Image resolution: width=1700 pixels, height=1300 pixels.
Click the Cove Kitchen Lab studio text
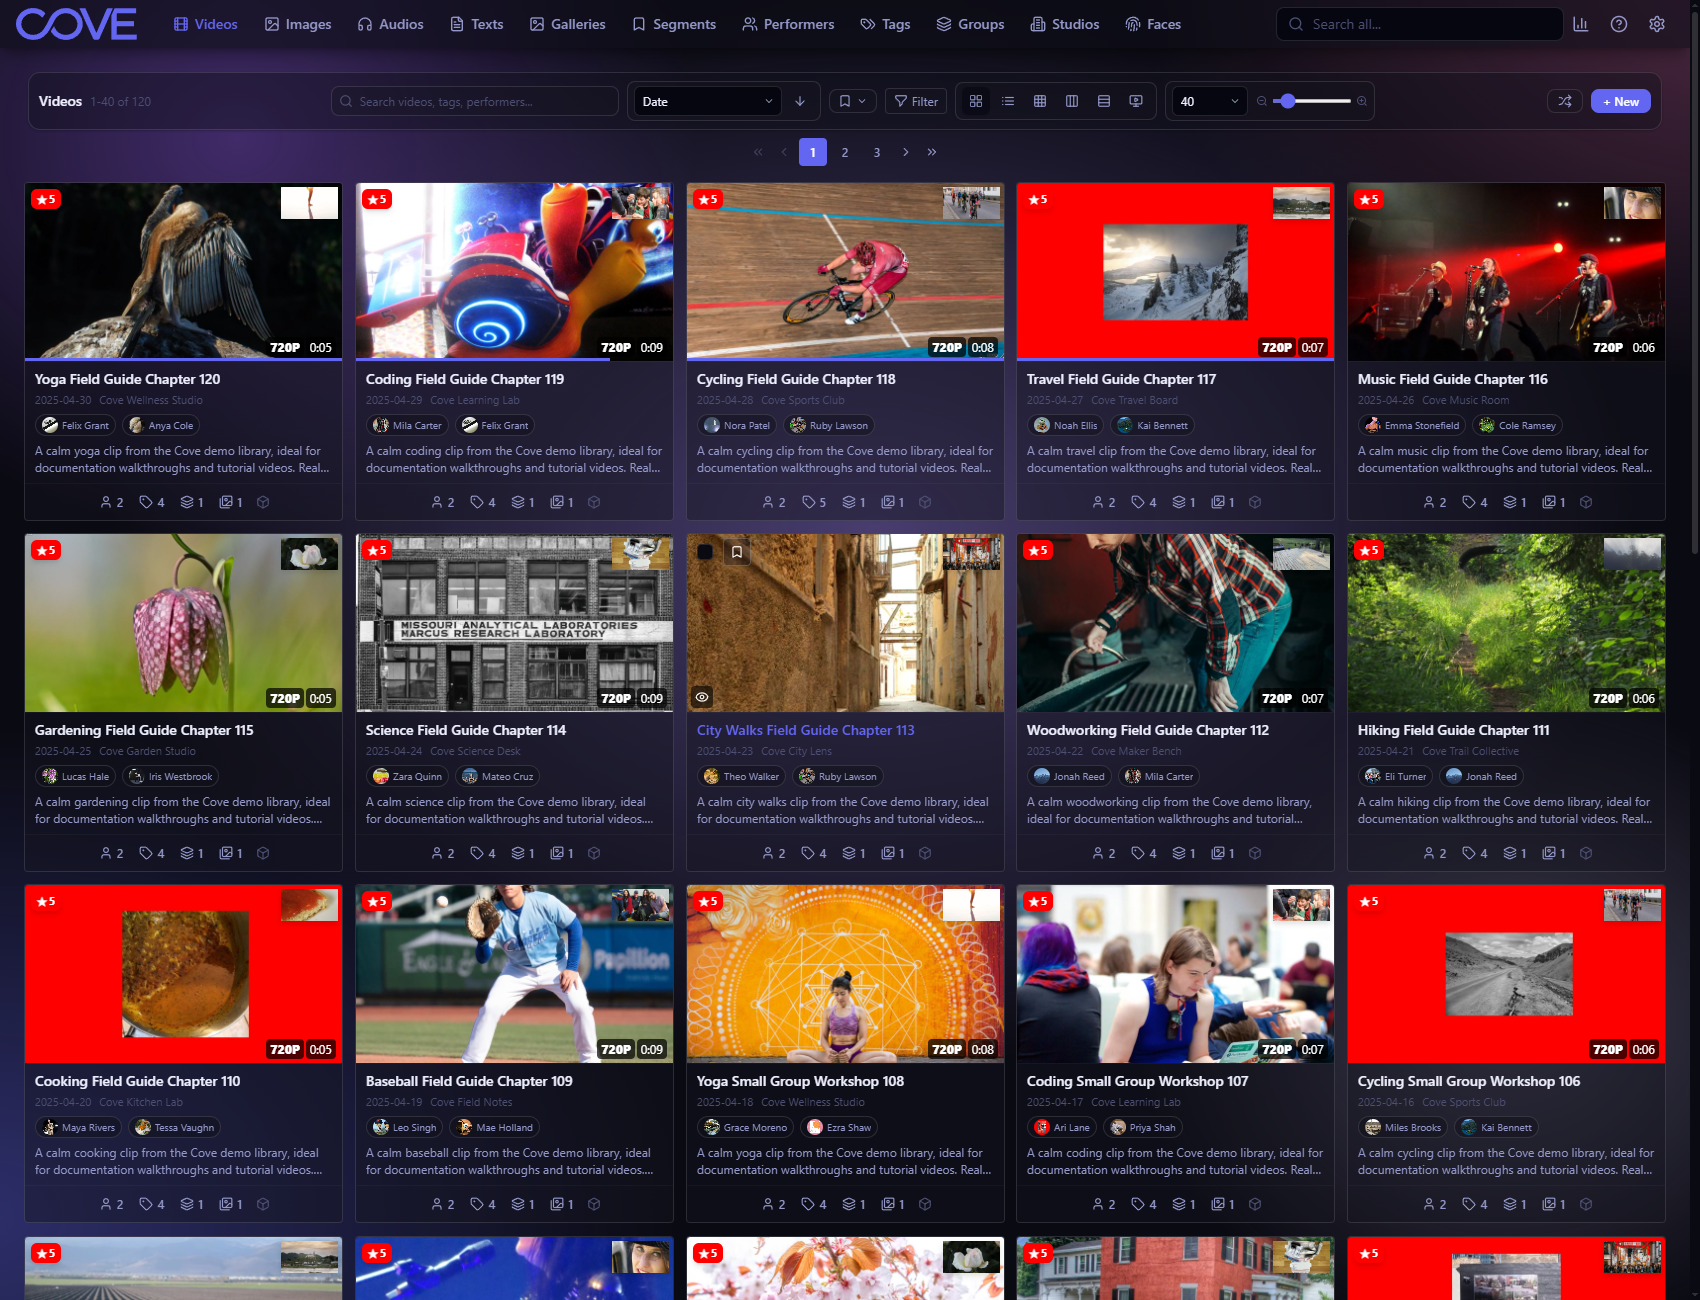tap(141, 1102)
